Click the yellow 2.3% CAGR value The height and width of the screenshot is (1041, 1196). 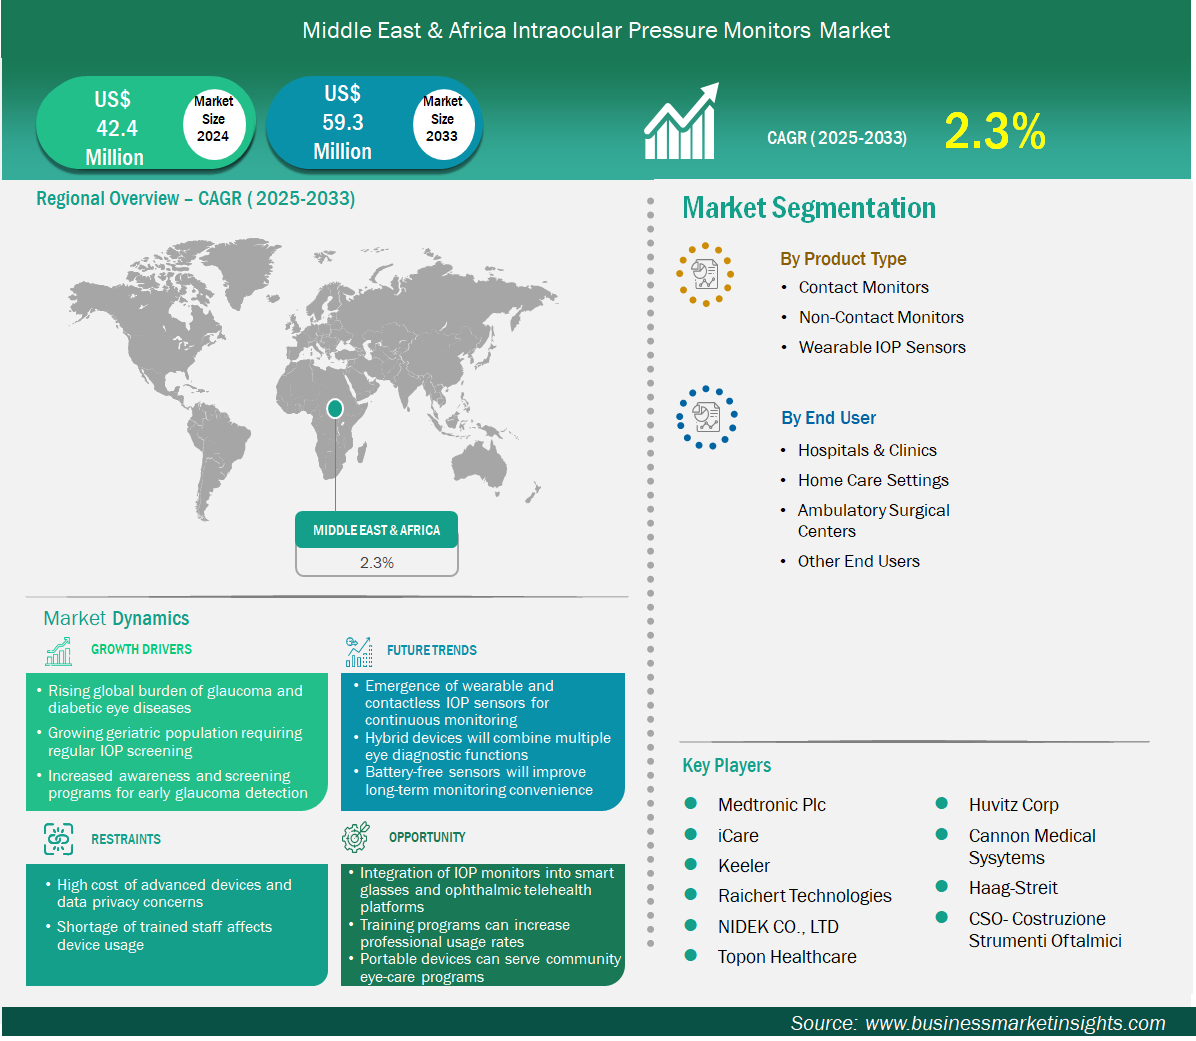pyautogui.click(x=994, y=132)
